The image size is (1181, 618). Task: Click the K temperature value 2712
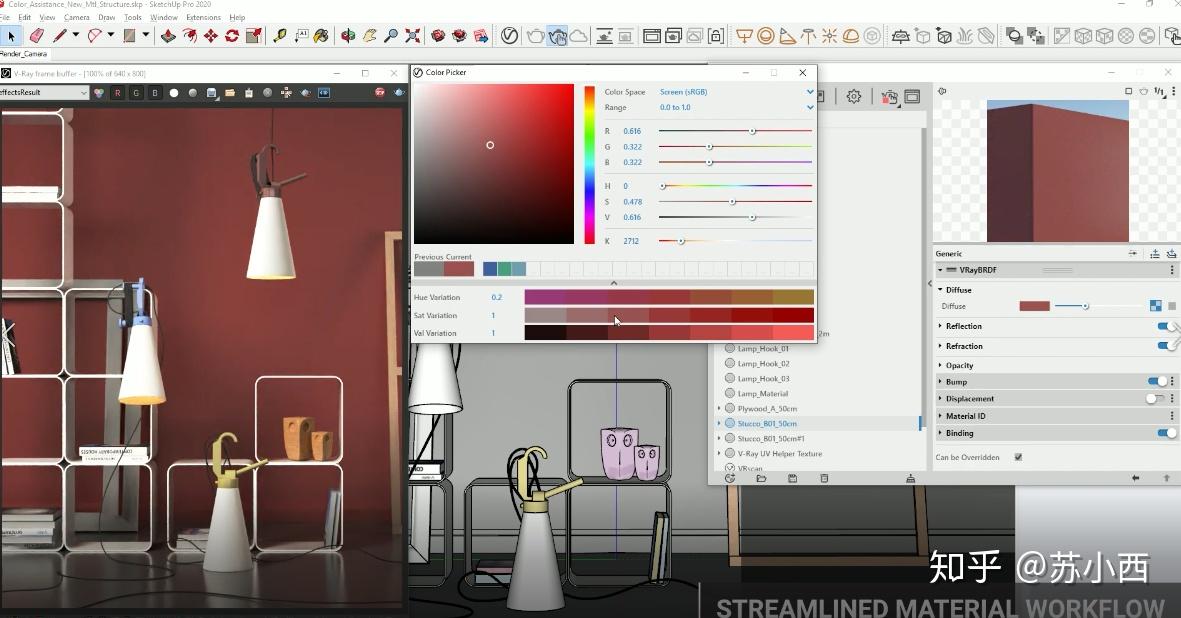tap(631, 241)
